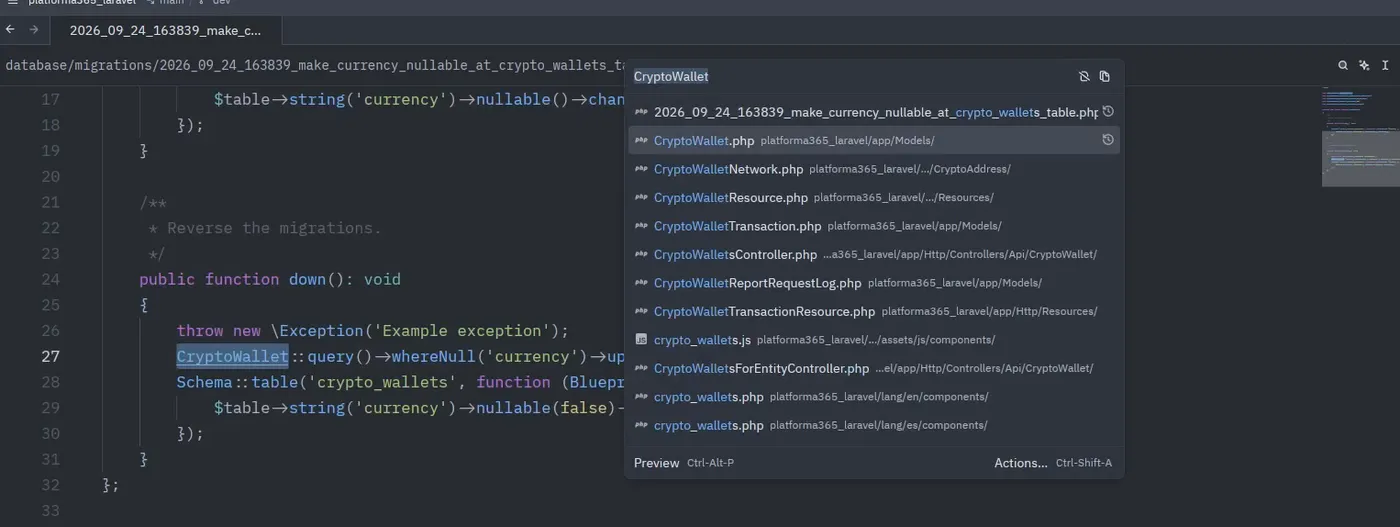Click line number 27 in gutter
Viewport: 1400px width, 527px height.
coord(49,356)
